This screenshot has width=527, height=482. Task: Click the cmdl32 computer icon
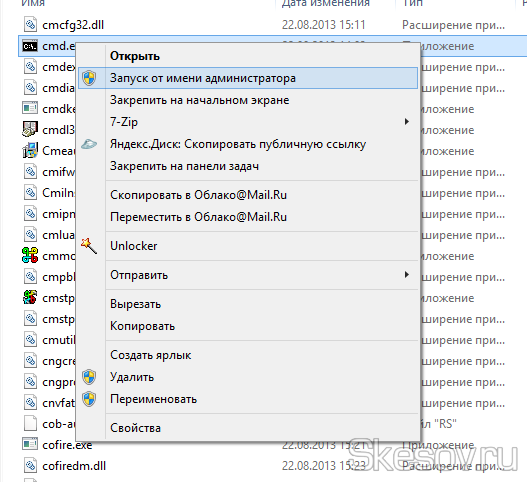tap(30, 130)
